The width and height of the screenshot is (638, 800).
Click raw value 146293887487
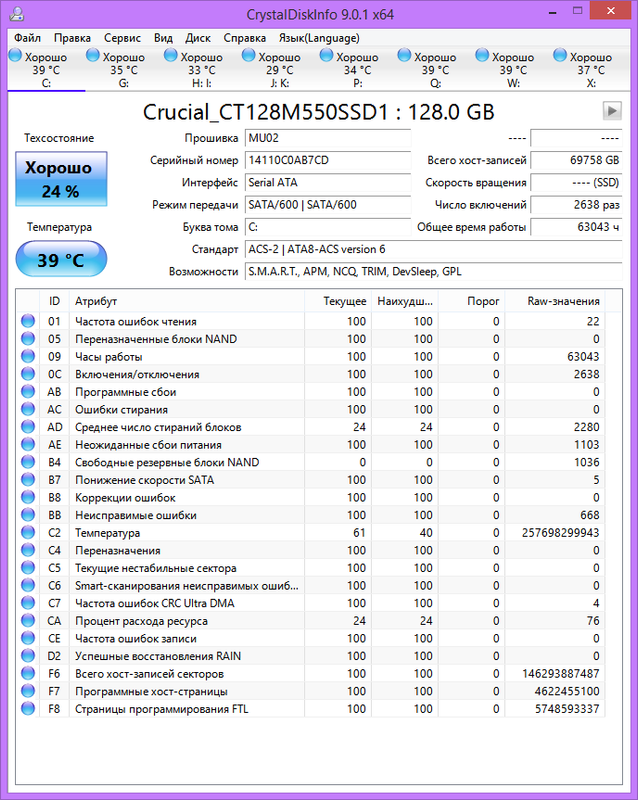(560, 673)
